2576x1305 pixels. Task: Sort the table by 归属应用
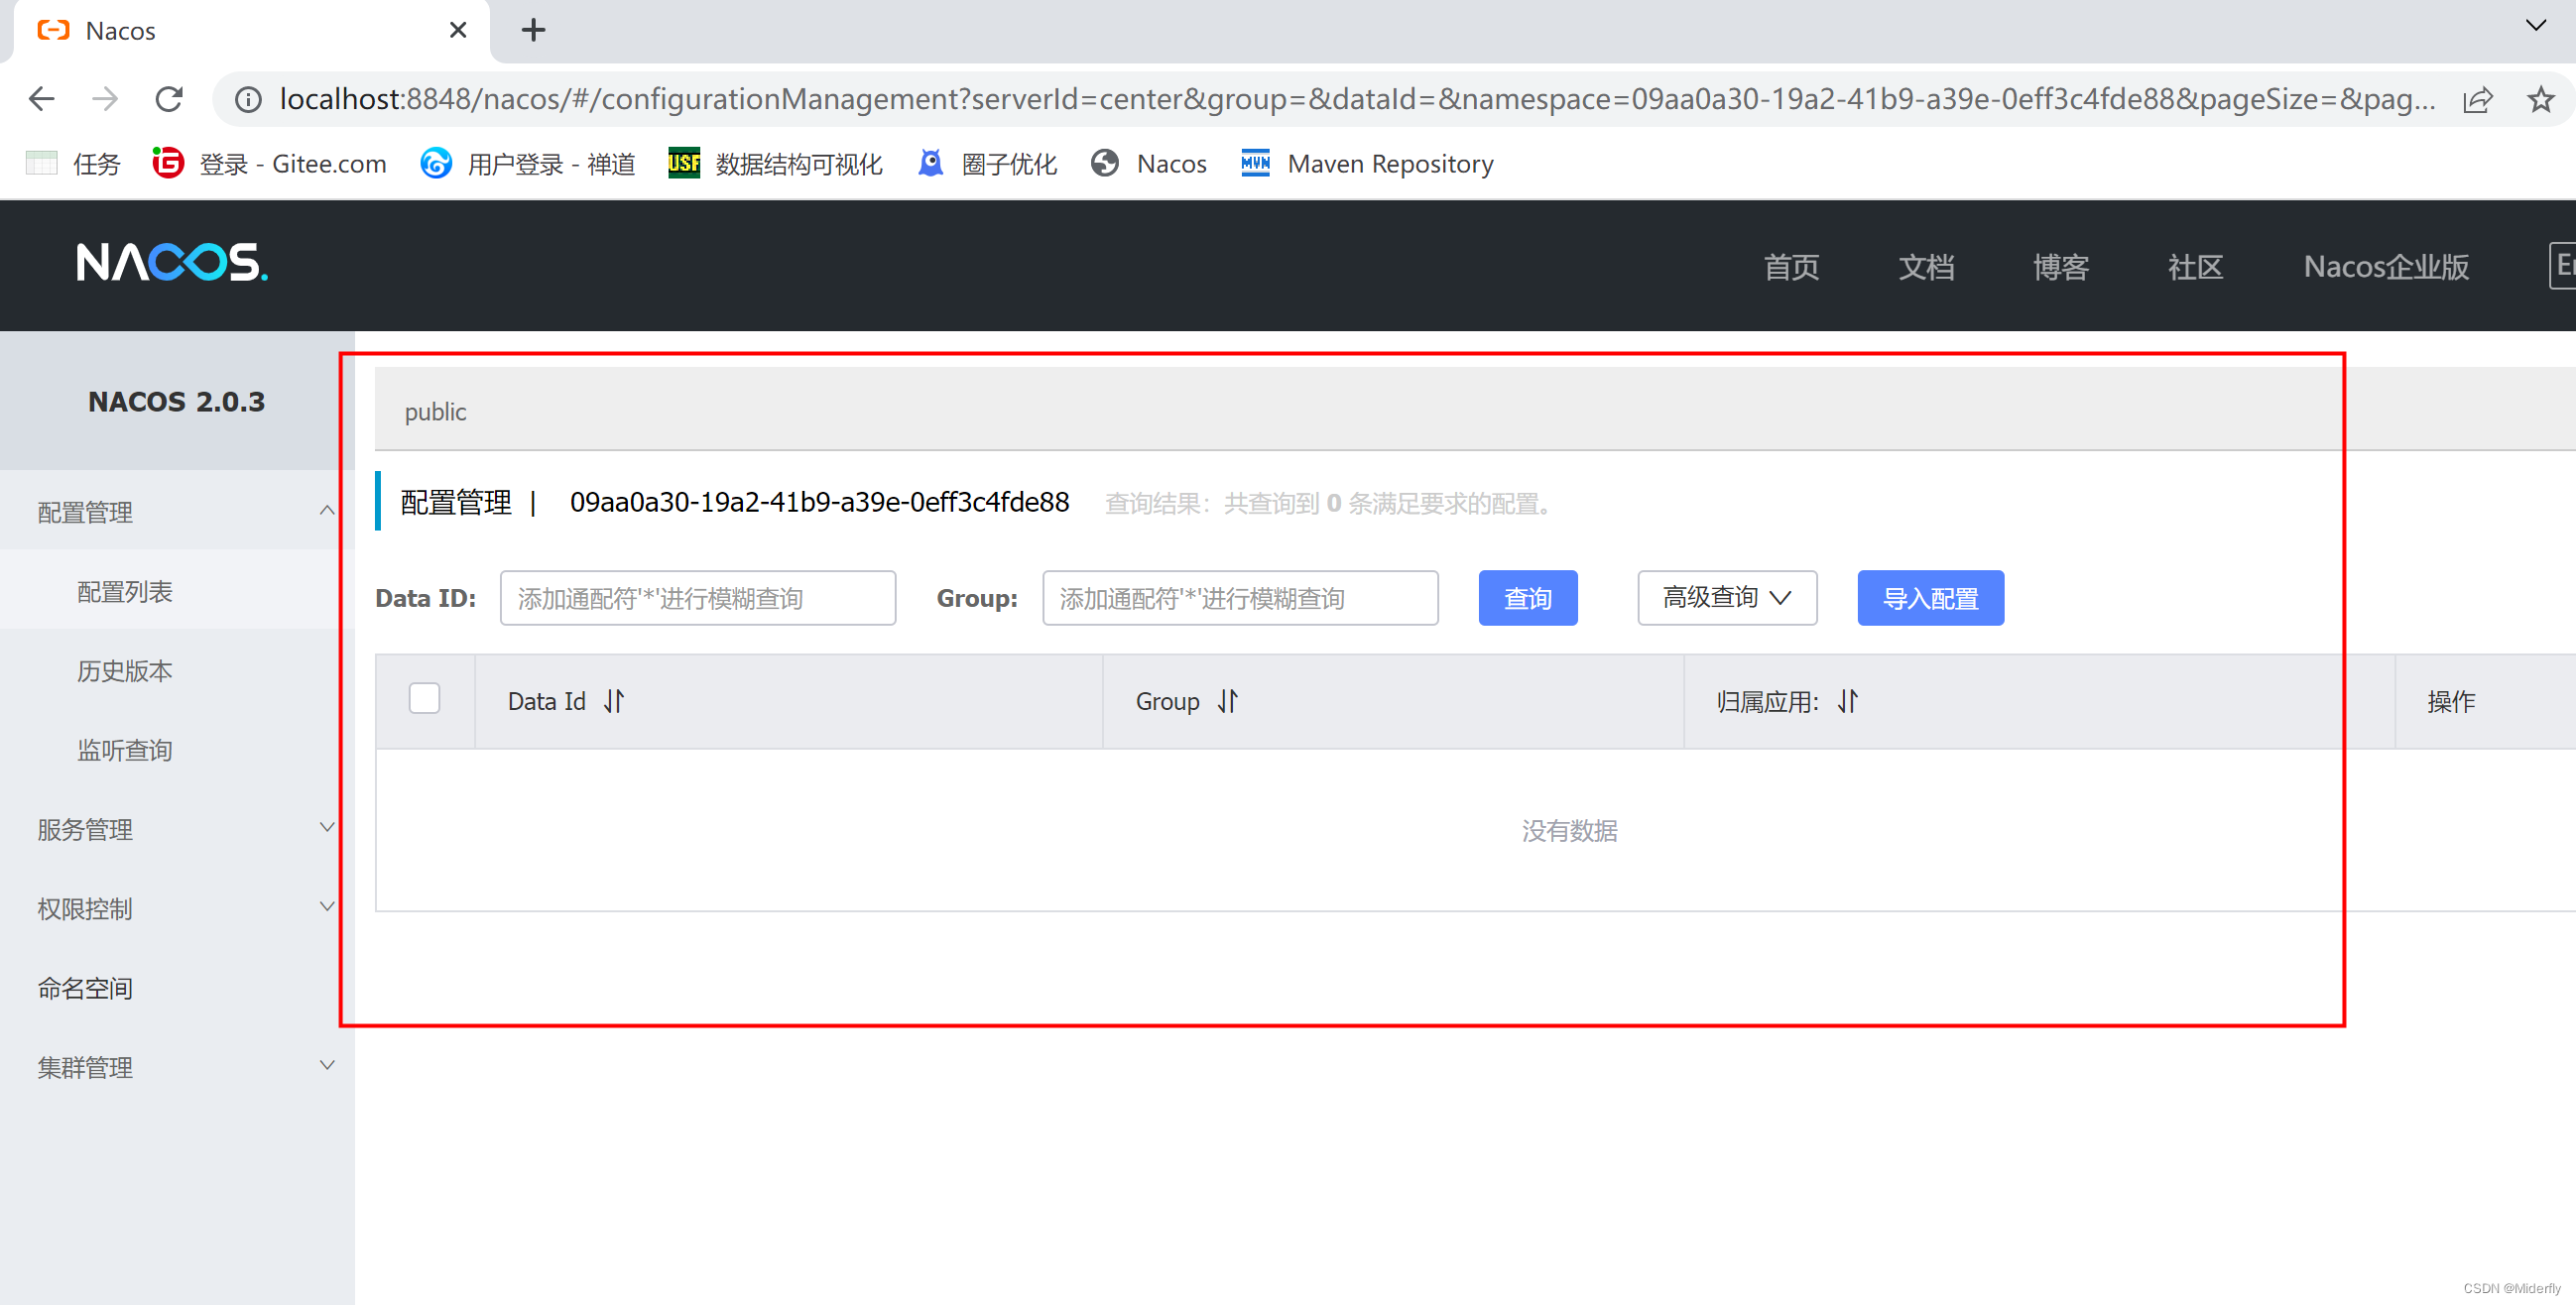pos(1848,701)
